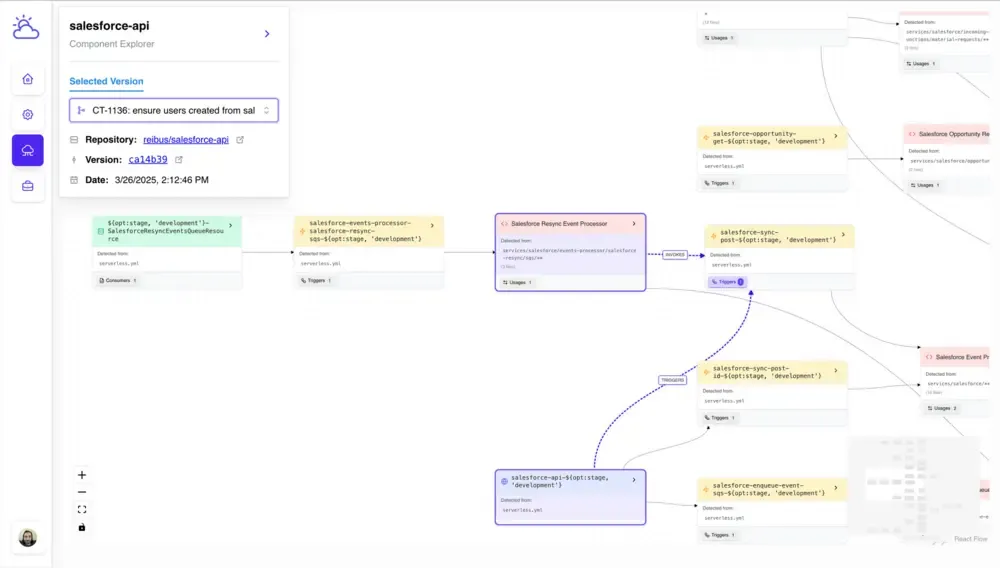Viewport: 1000px width, 568px height.
Task: Toggle the canvas interactivity lock
Action: pos(82,527)
